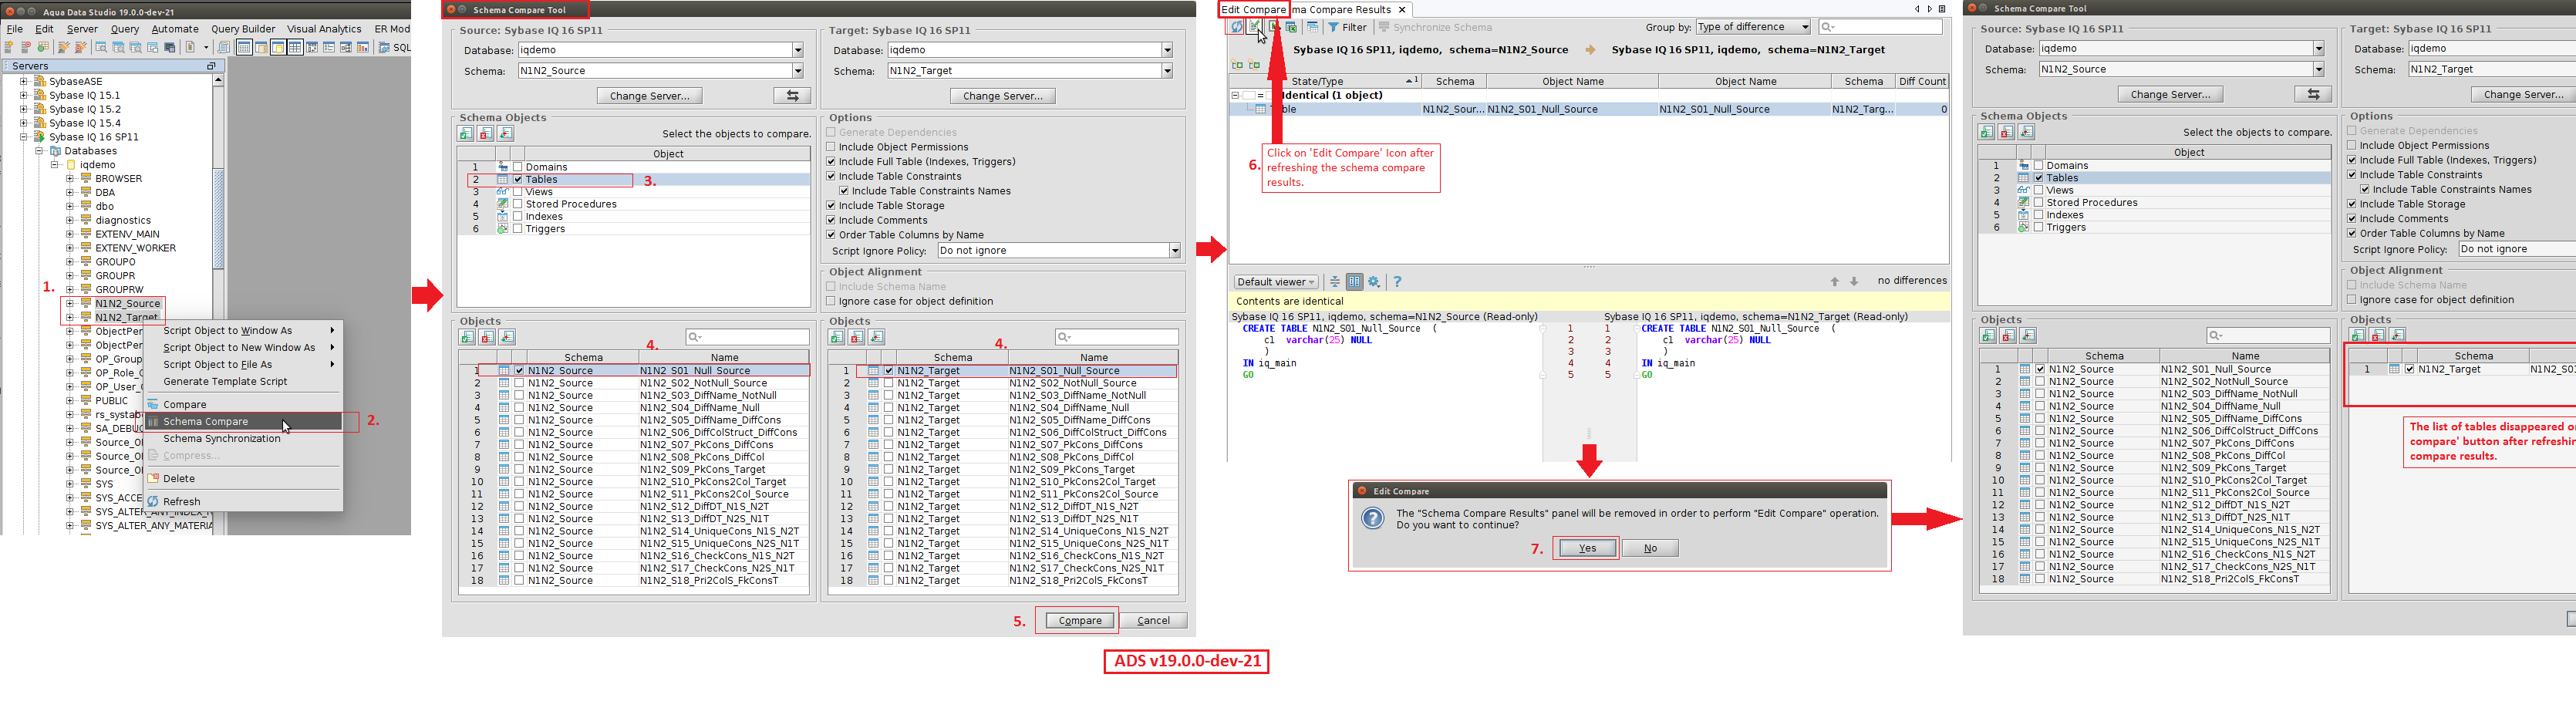Click the refresh icon in Schema Compare Results toolbar
Image resolution: width=2576 pixels, height=708 pixels.
(x=1237, y=27)
